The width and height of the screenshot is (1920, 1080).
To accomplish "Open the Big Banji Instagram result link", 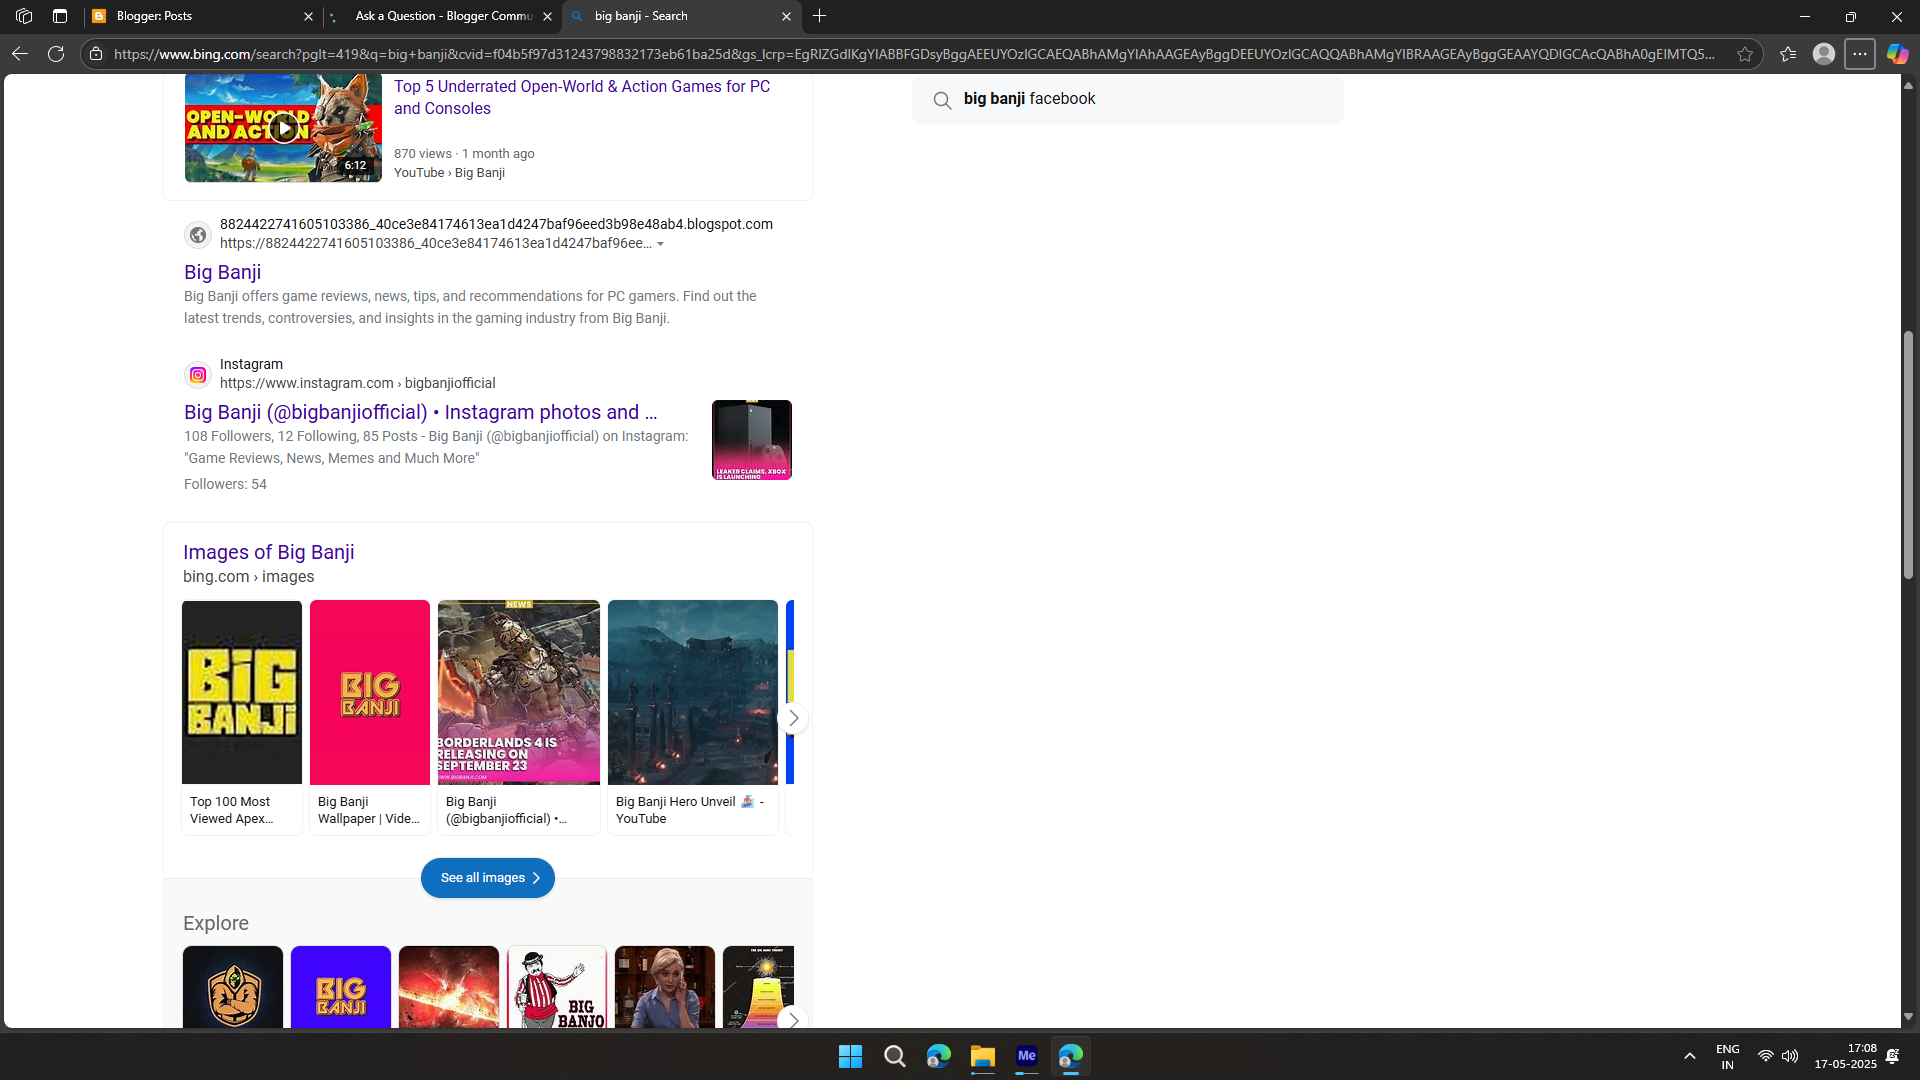I will (x=420, y=412).
